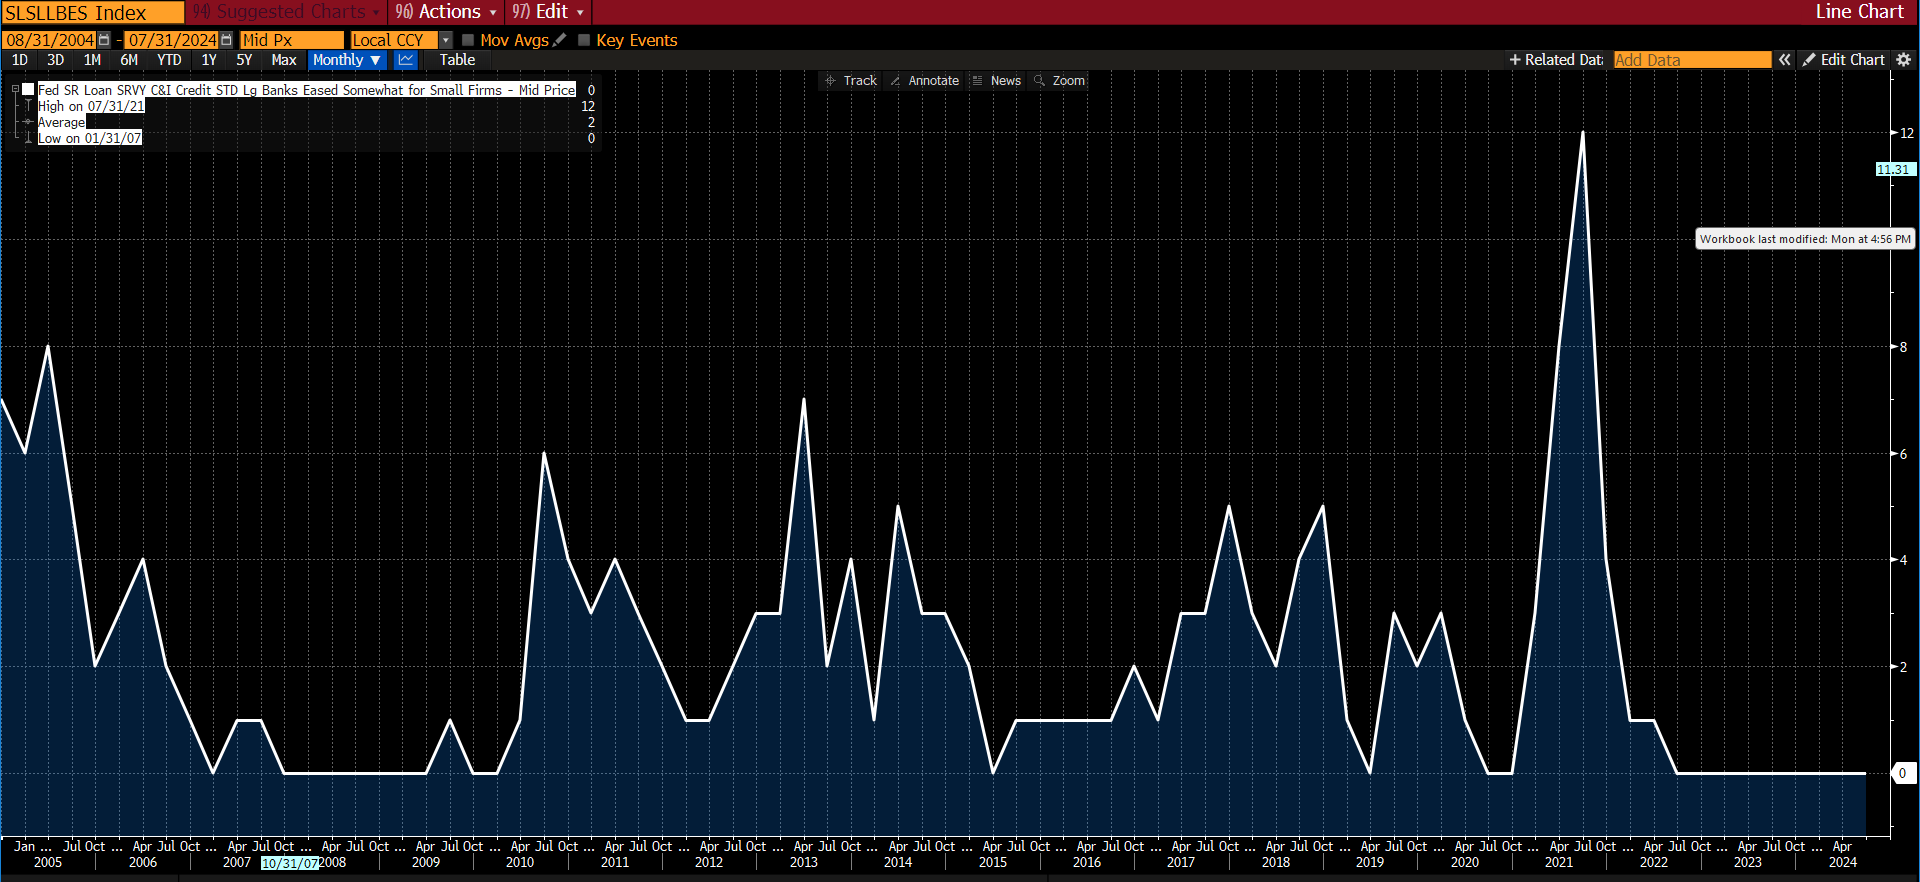Click 'High on 07/31/21' legend row
The image size is (1920, 882).
coord(91,106)
